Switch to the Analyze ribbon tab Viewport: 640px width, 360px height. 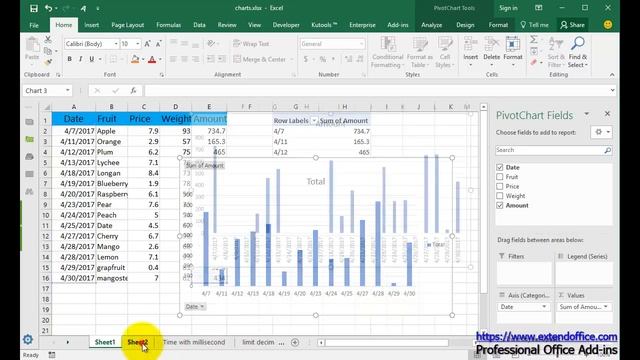[431, 25]
